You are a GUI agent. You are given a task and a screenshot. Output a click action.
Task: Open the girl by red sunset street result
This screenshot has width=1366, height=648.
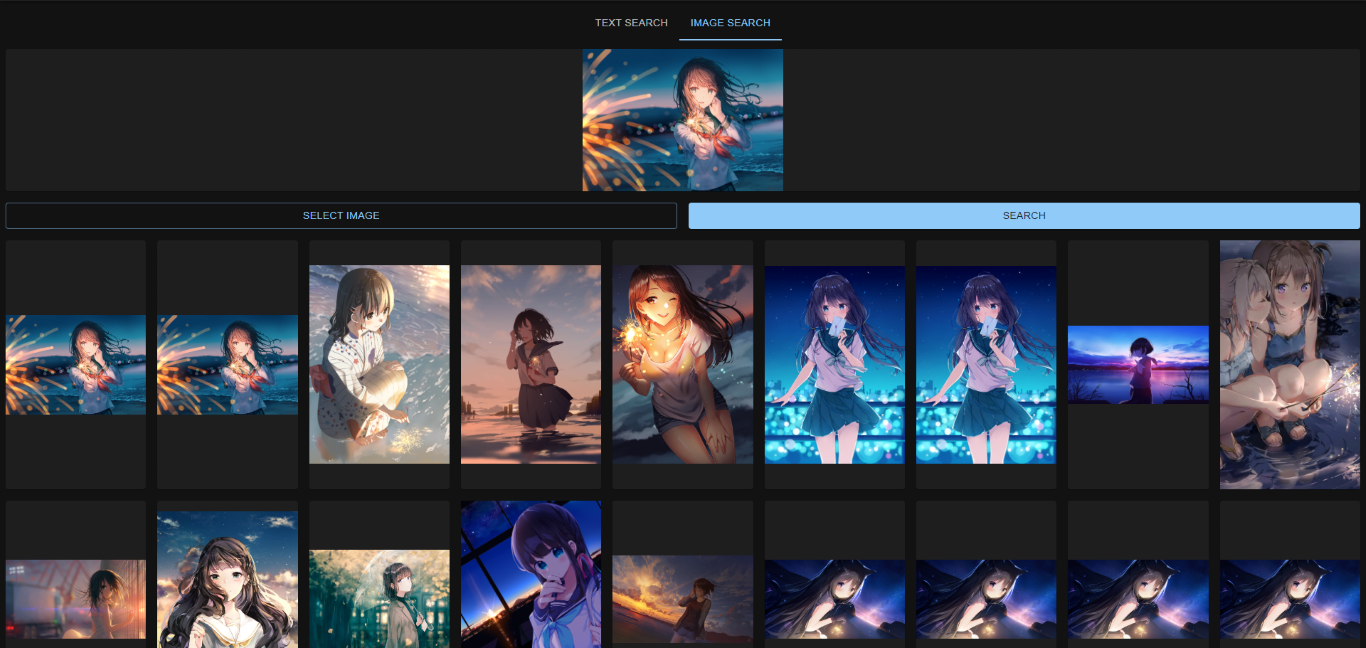[76, 599]
